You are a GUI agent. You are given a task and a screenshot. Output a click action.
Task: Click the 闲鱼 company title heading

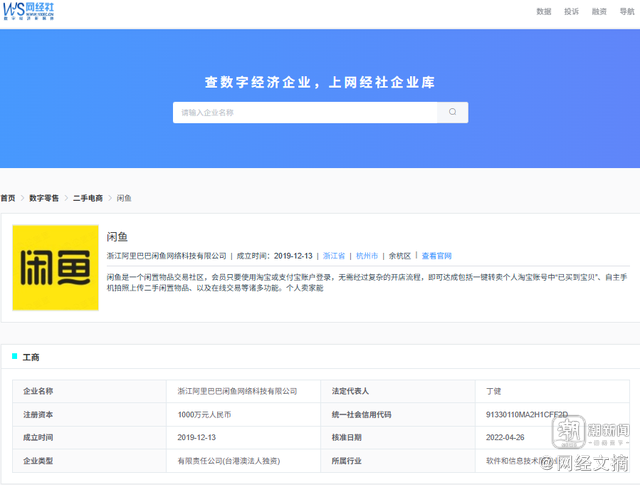coord(117,237)
